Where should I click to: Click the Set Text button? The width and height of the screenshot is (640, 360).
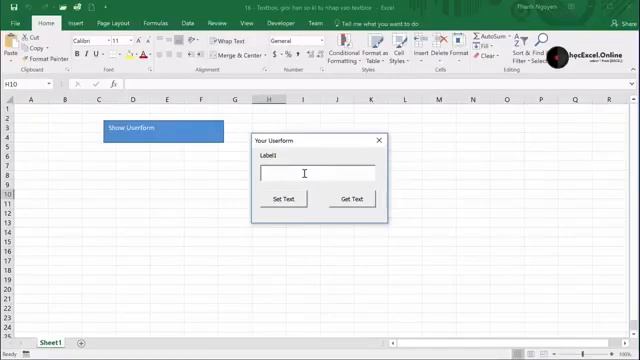[x=284, y=199]
